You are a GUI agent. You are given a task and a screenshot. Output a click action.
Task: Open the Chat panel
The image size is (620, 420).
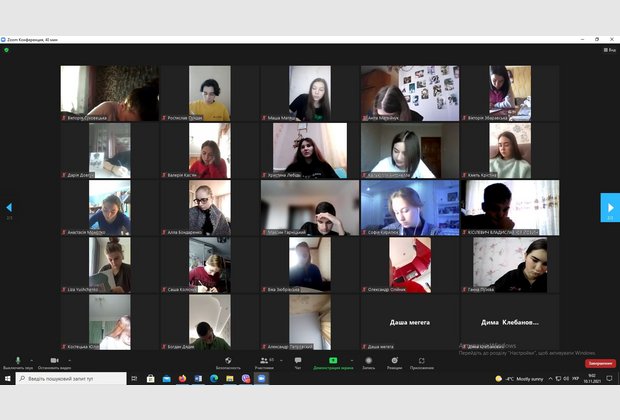(x=298, y=363)
